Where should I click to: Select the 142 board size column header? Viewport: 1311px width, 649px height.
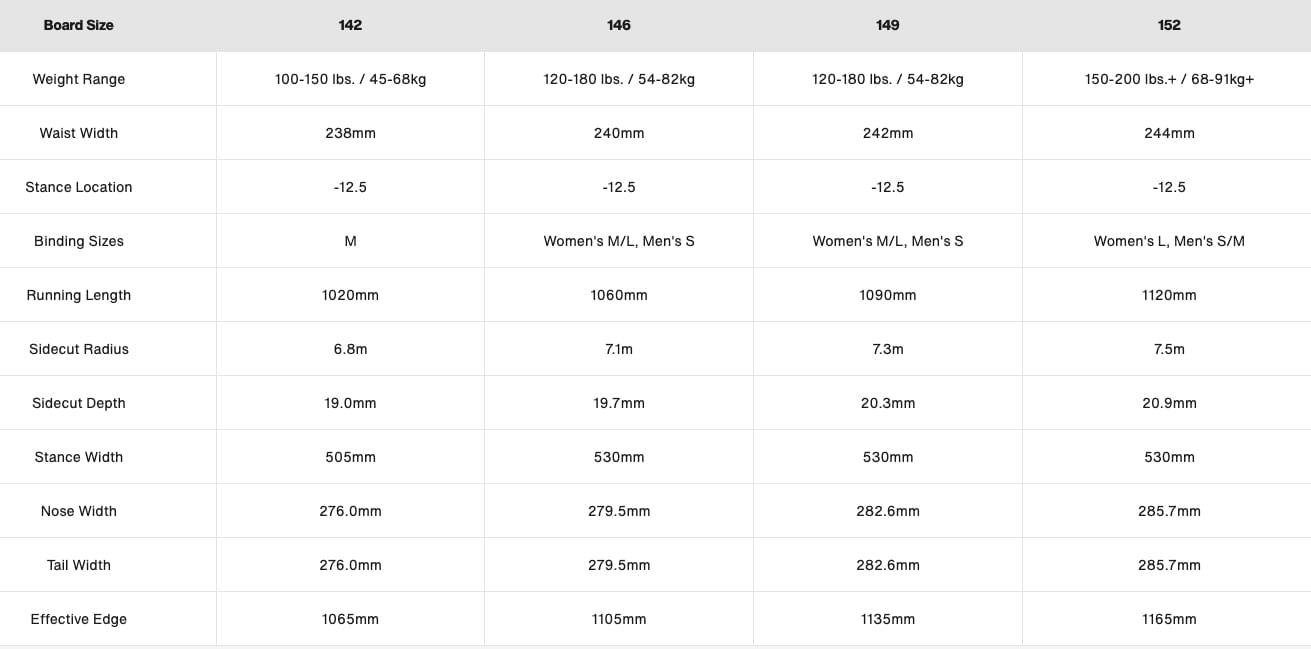pyautogui.click(x=350, y=25)
